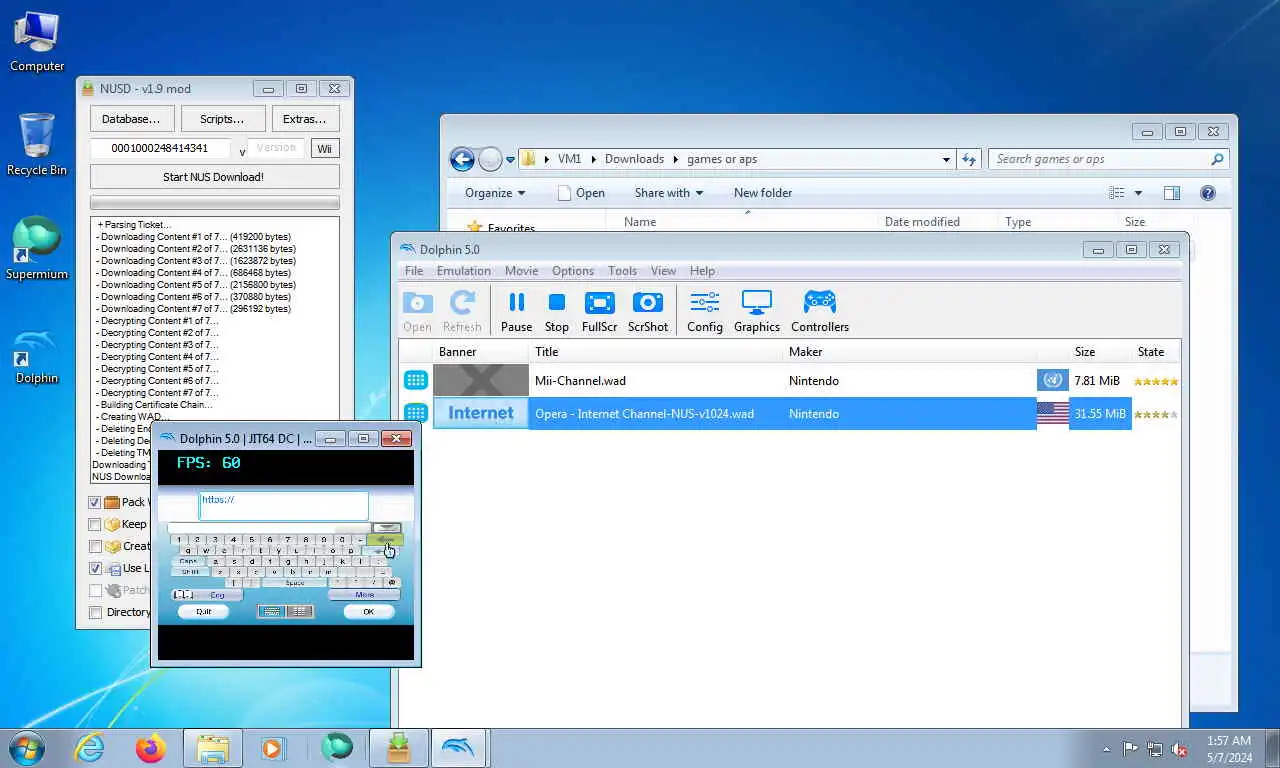Click the OK button on emulated keyboard
The width and height of the screenshot is (1280, 768).
(369, 612)
